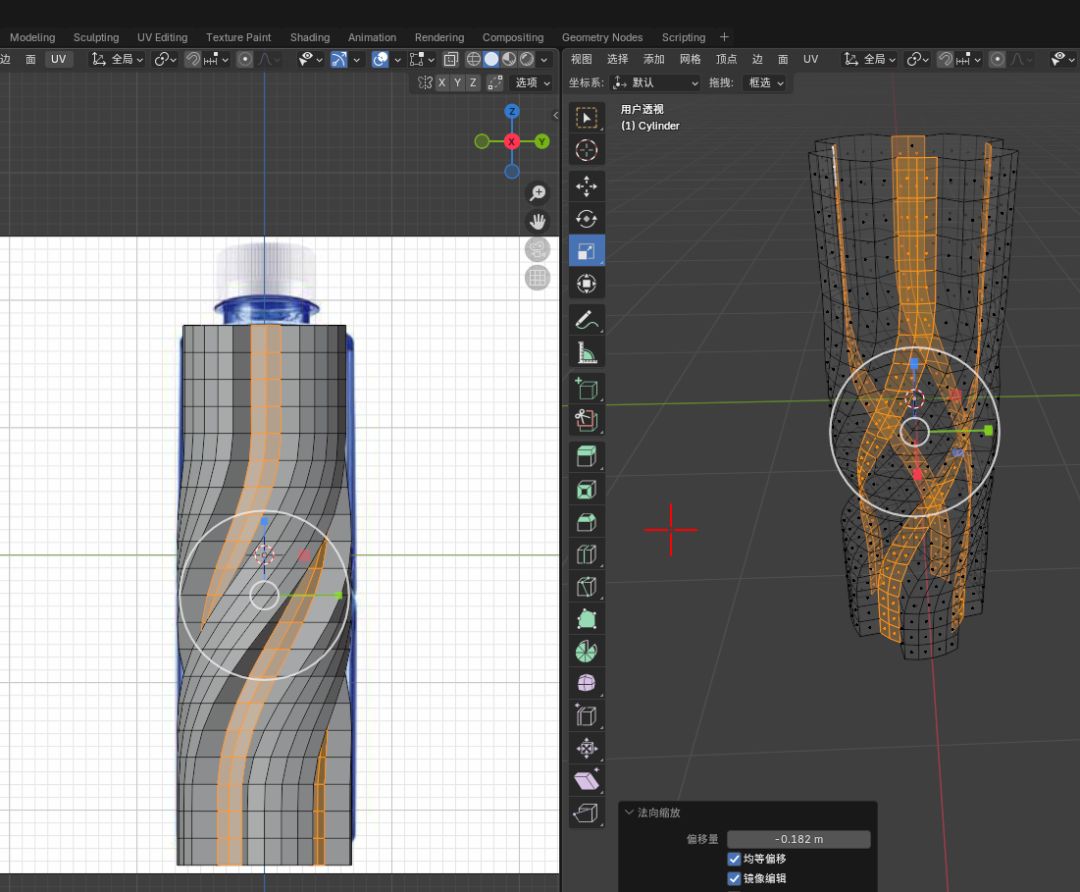This screenshot has width=1080, height=892.
Task: Open the 拖拽 框选 dropdown
Action: tap(766, 83)
